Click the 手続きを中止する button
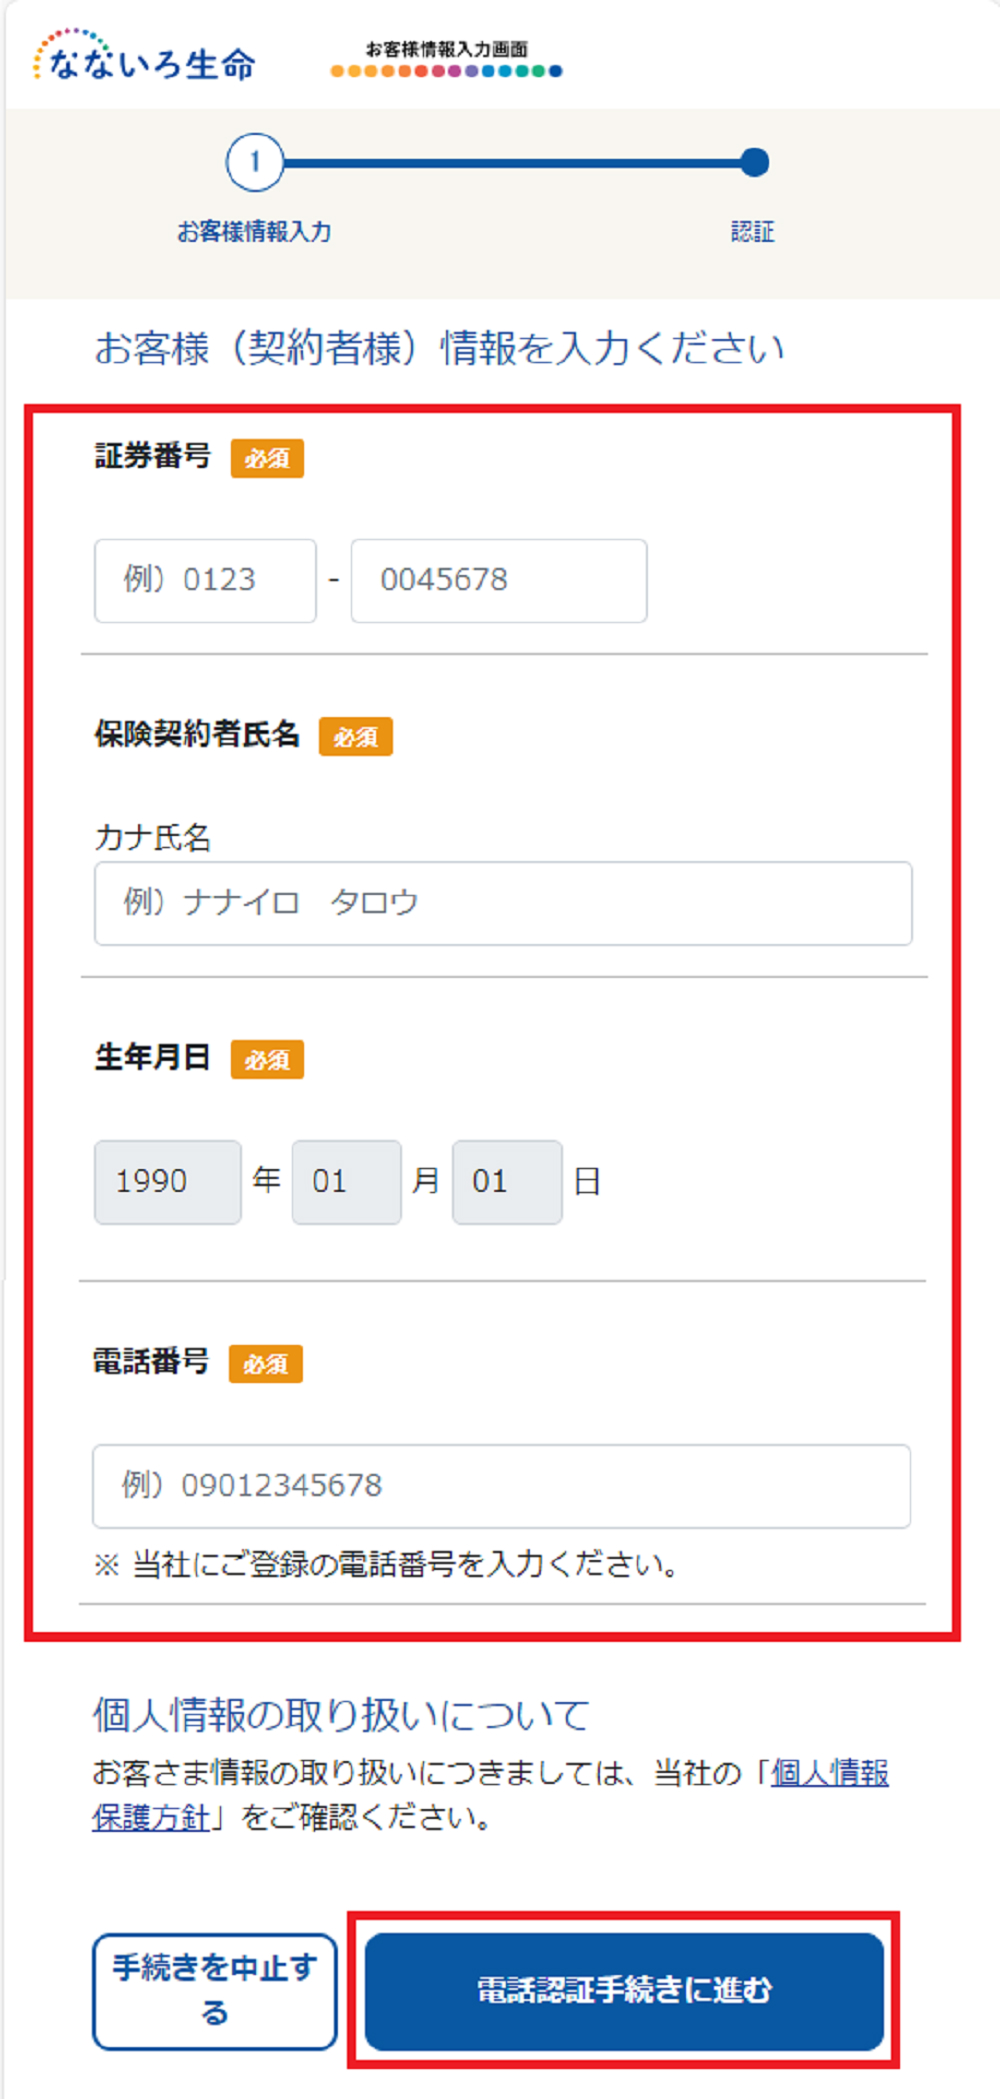Screen dimensions: 1000x2099 (x=215, y=1991)
